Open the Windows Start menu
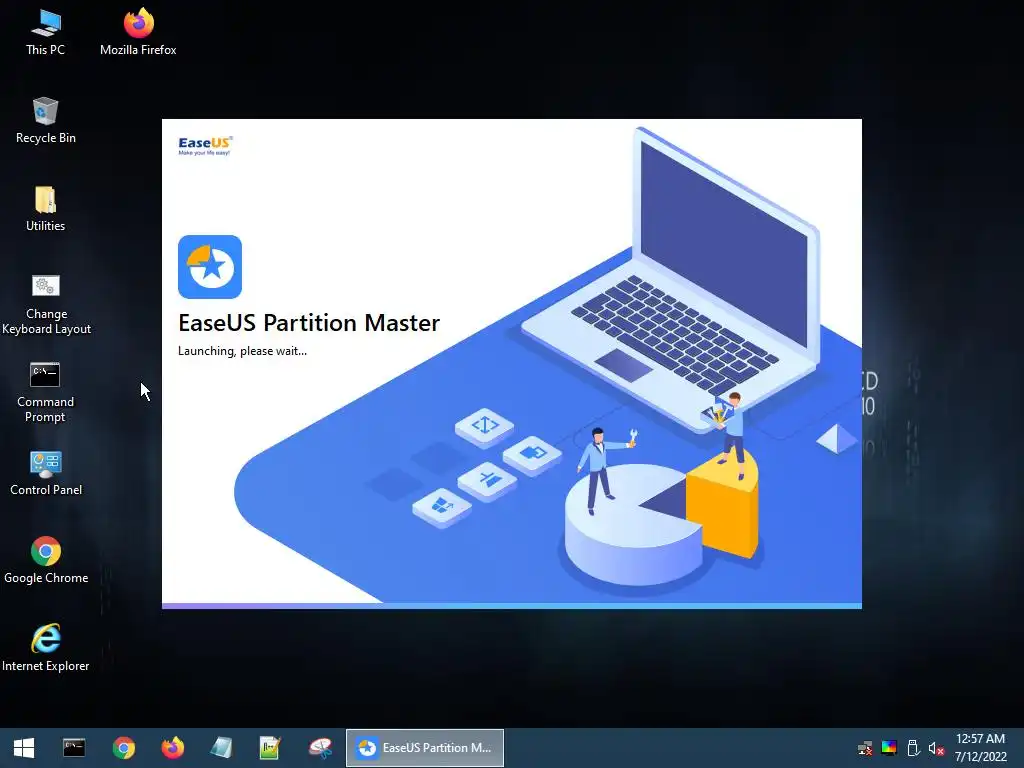The width and height of the screenshot is (1024, 768). (24, 748)
